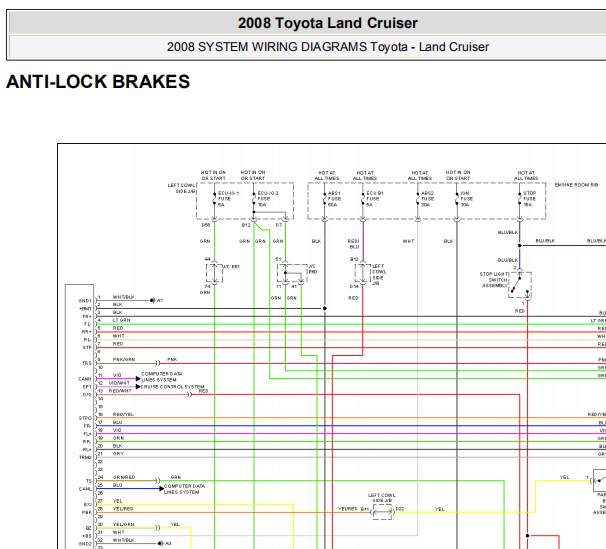Click the "STP" terminal label
Image resolution: width=606 pixels, height=549 pixels.
click(87, 347)
